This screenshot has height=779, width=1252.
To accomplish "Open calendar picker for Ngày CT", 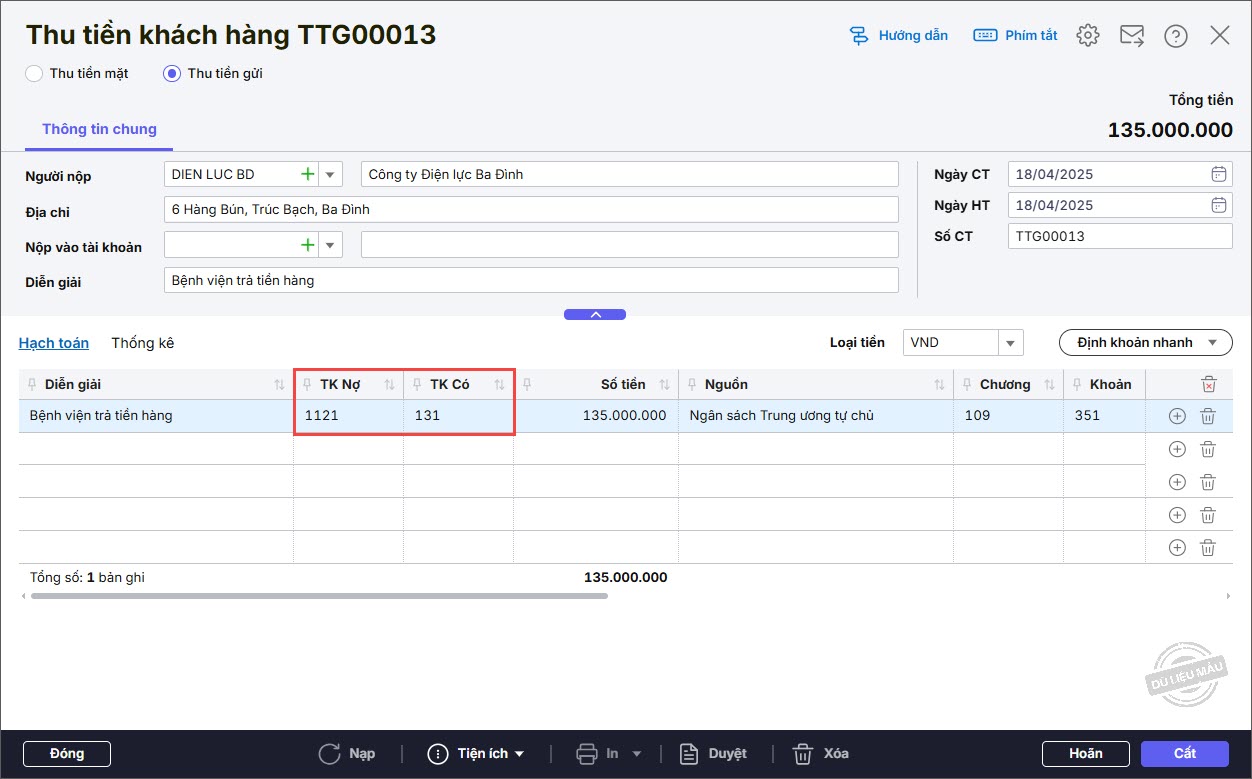I will click(x=1218, y=174).
